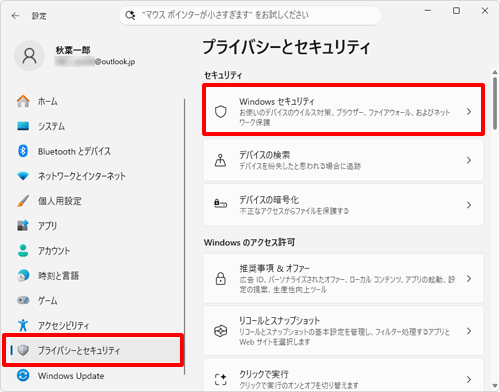Click the アカウント person icon
This screenshot has width=500, height=392.
pyautogui.click(x=23, y=251)
